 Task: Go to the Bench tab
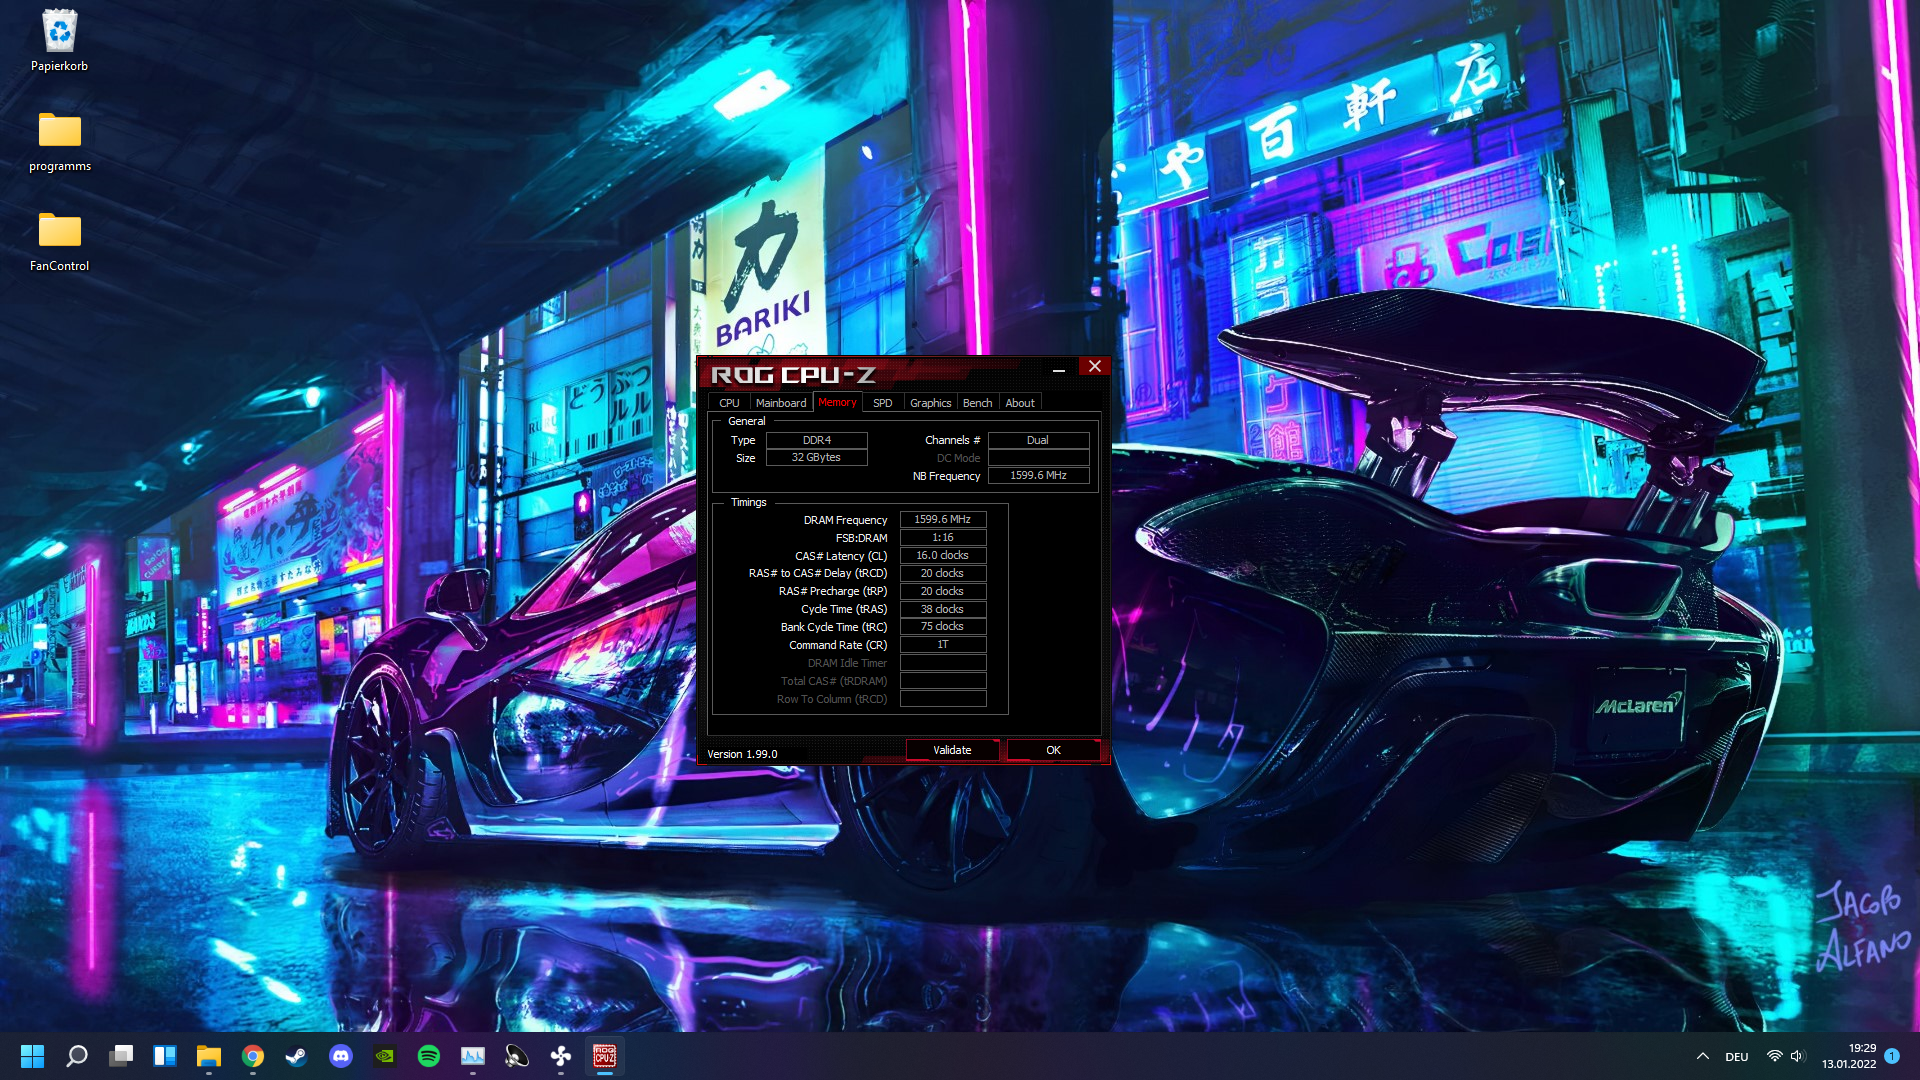click(x=977, y=403)
